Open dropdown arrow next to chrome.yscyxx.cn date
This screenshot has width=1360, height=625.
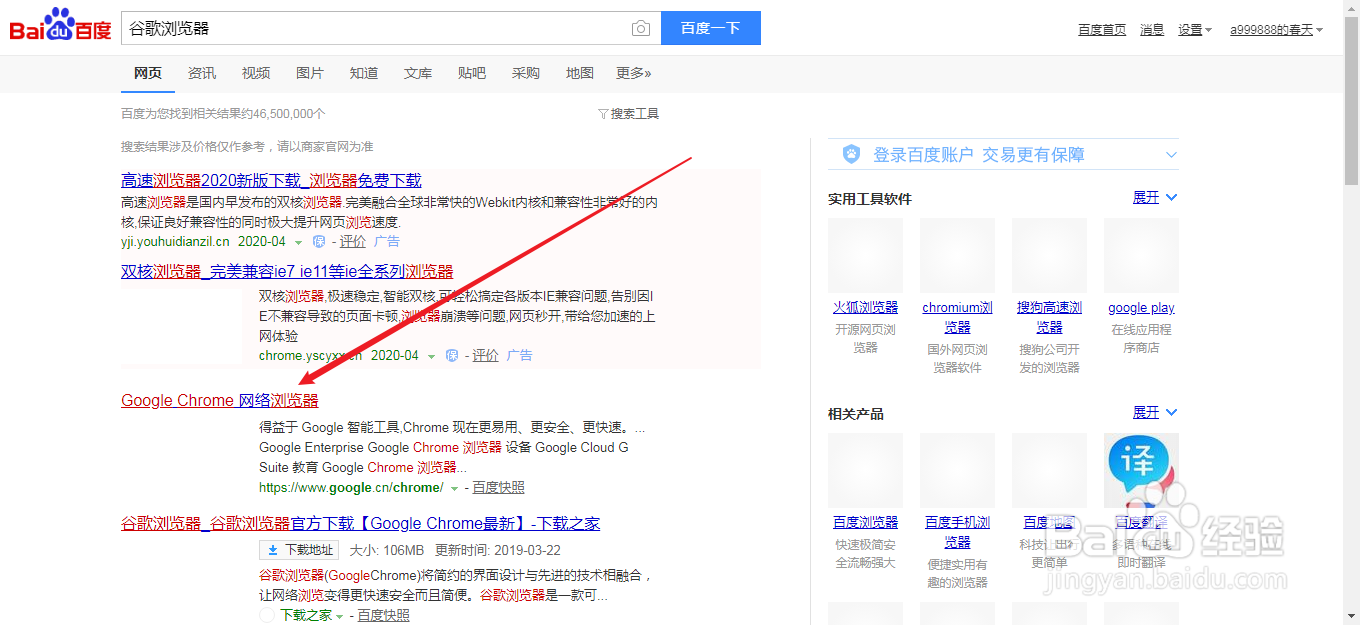pos(431,357)
